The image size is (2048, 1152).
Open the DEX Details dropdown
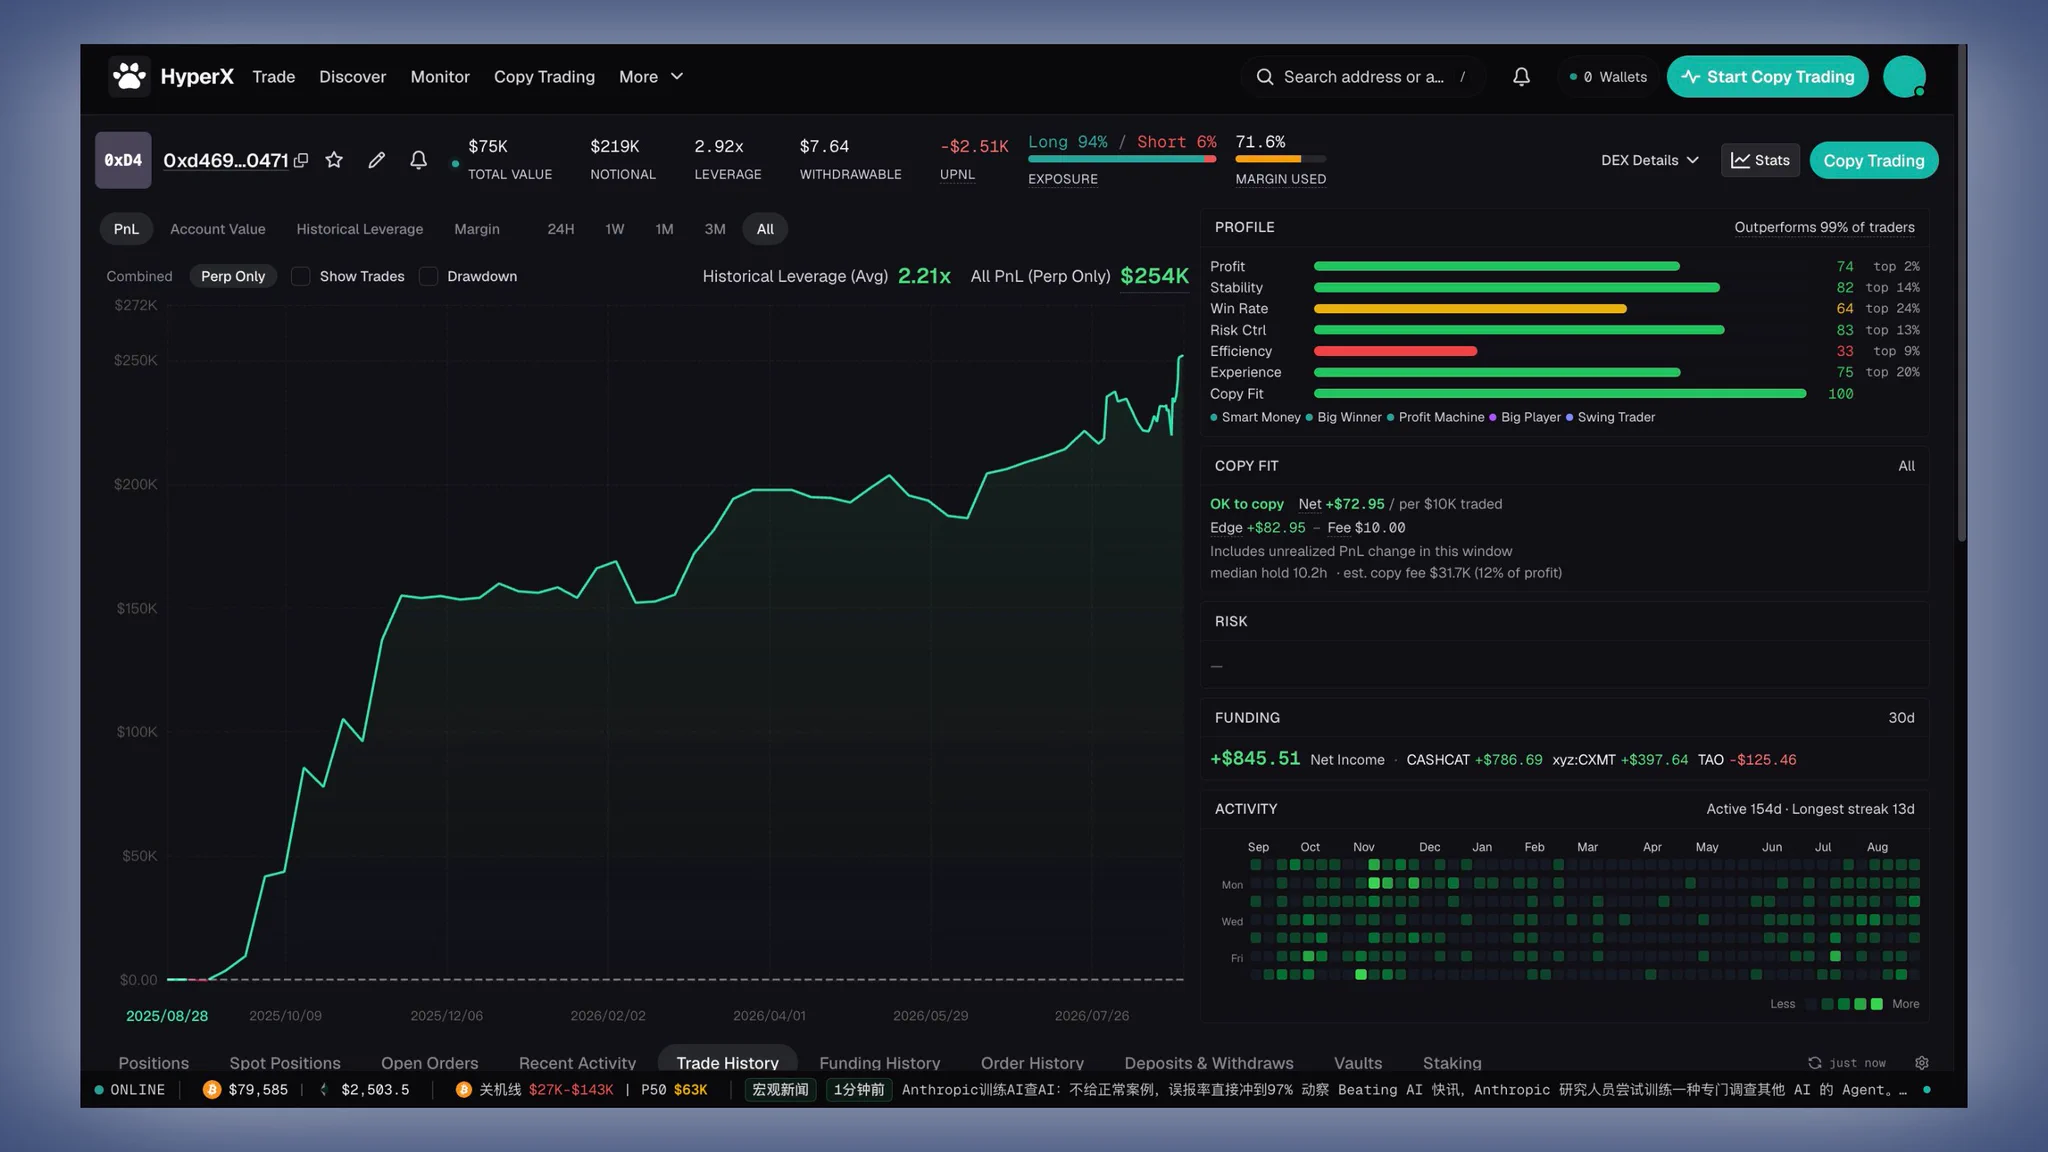[1649, 160]
